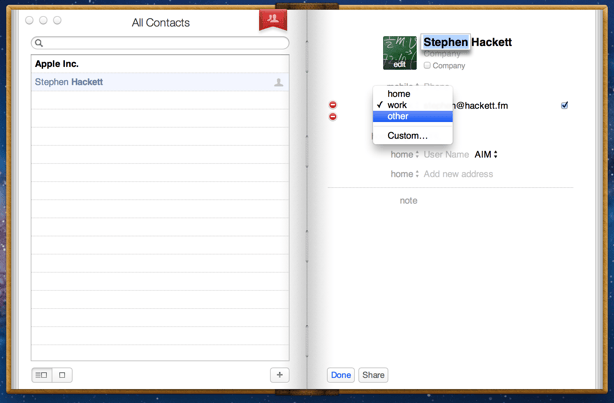614x403 pixels.
Task: Edit the contact photo thumbnail
Action: pos(400,53)
